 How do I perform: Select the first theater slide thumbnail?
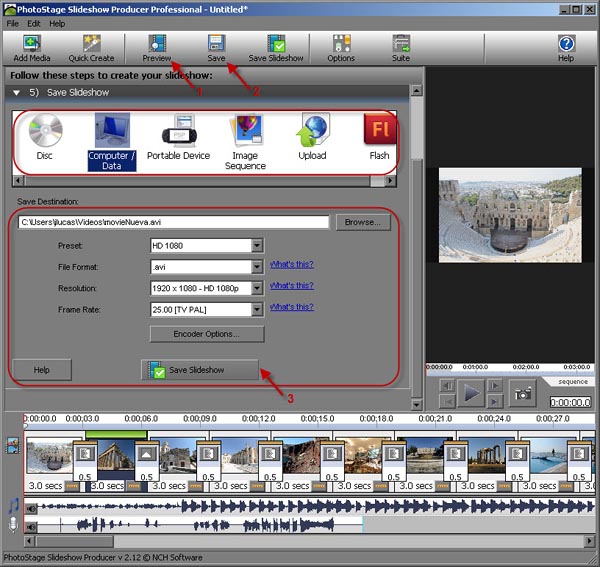(x=50, y=456)
